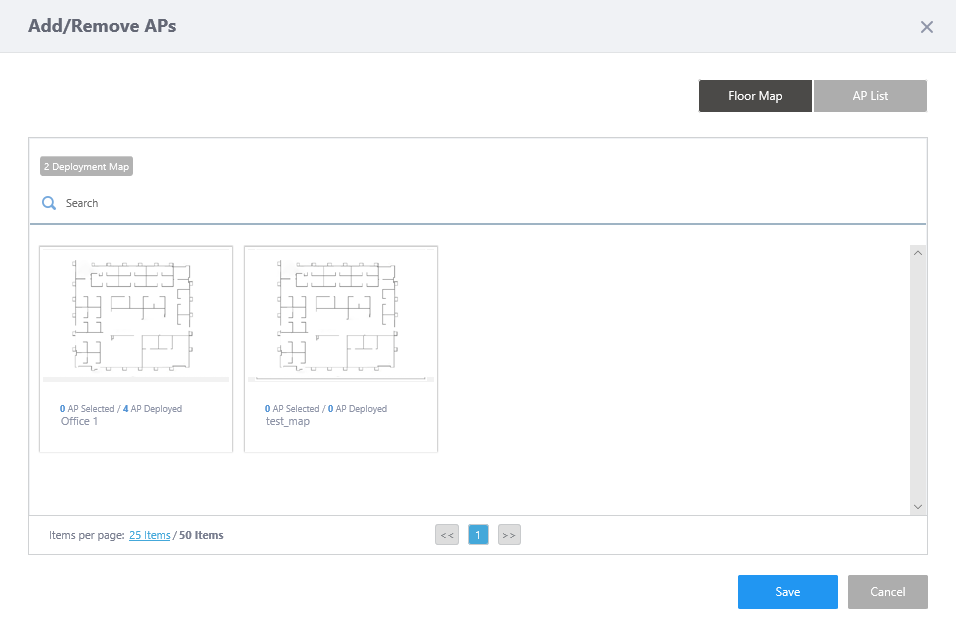956x627 pixels.
Task: Click the search magnifier icon
Action: point(48,203)
